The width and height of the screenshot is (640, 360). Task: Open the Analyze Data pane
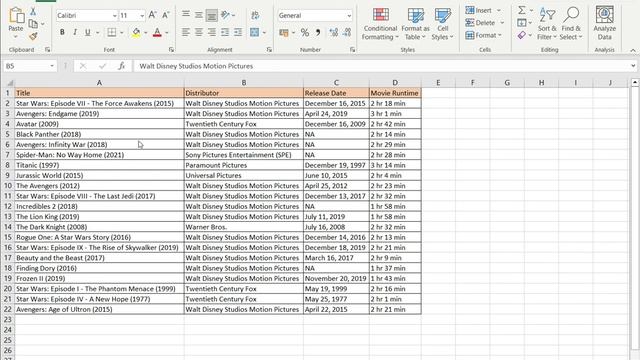click(604, 23)
